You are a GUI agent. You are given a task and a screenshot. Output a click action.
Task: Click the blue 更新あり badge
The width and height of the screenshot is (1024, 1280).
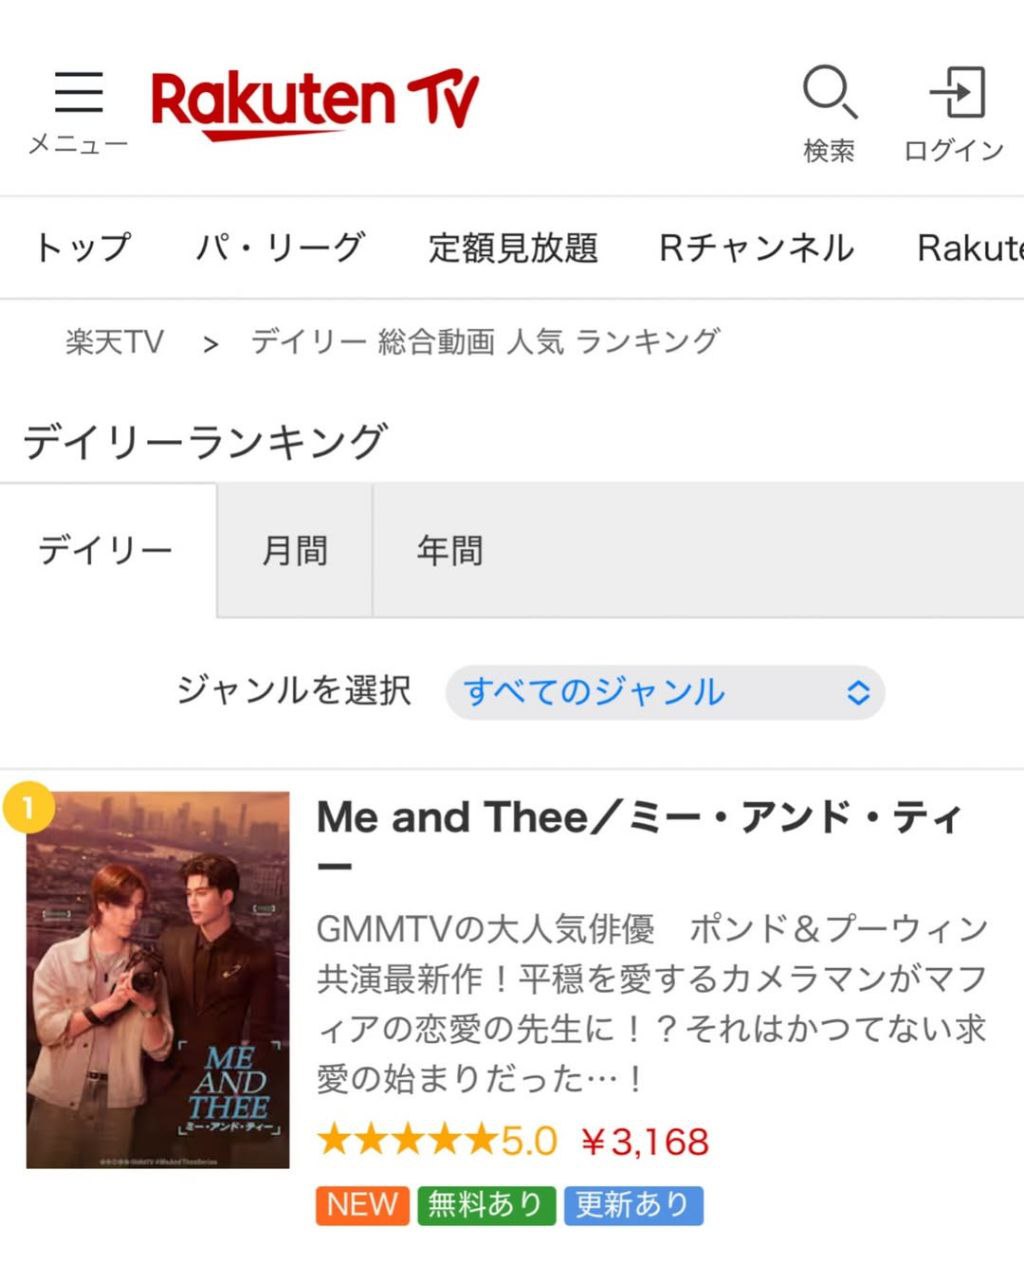(633, 1205)
